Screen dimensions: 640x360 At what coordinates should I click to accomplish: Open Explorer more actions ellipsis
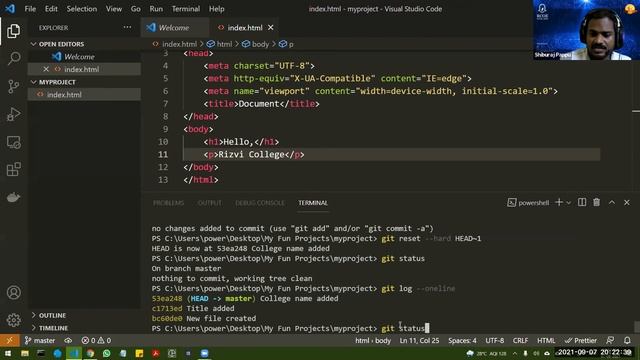click(x=127, y=27)
